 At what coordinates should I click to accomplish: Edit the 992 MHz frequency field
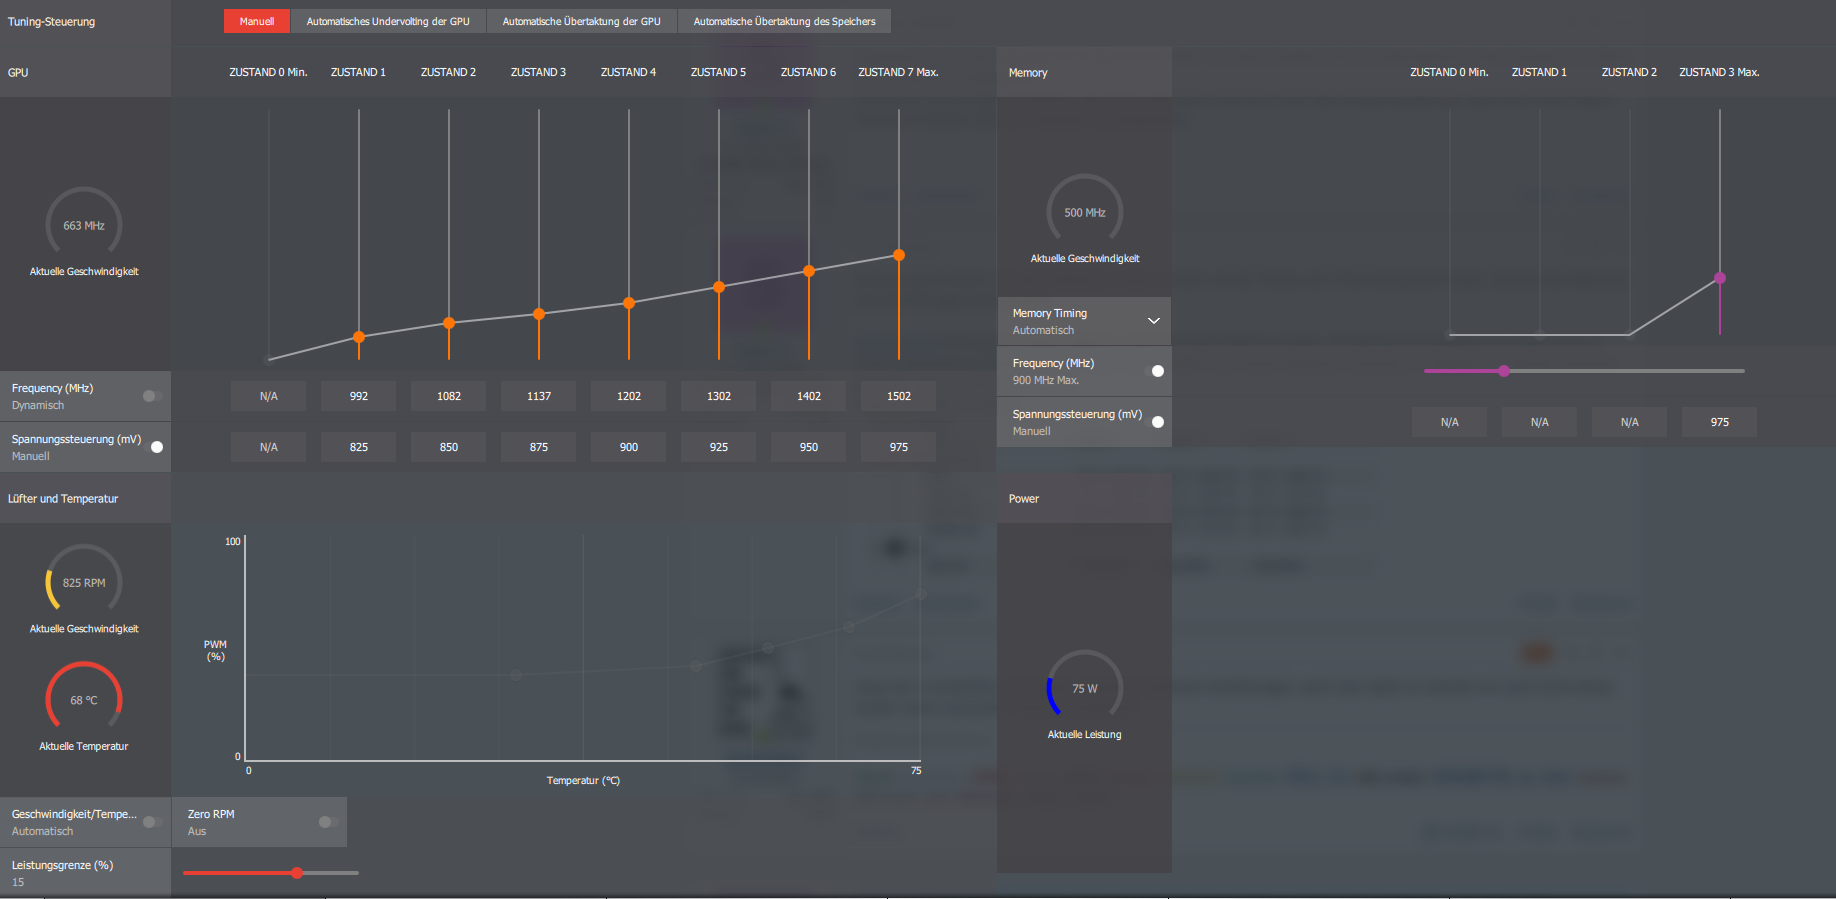click(359, 396)
